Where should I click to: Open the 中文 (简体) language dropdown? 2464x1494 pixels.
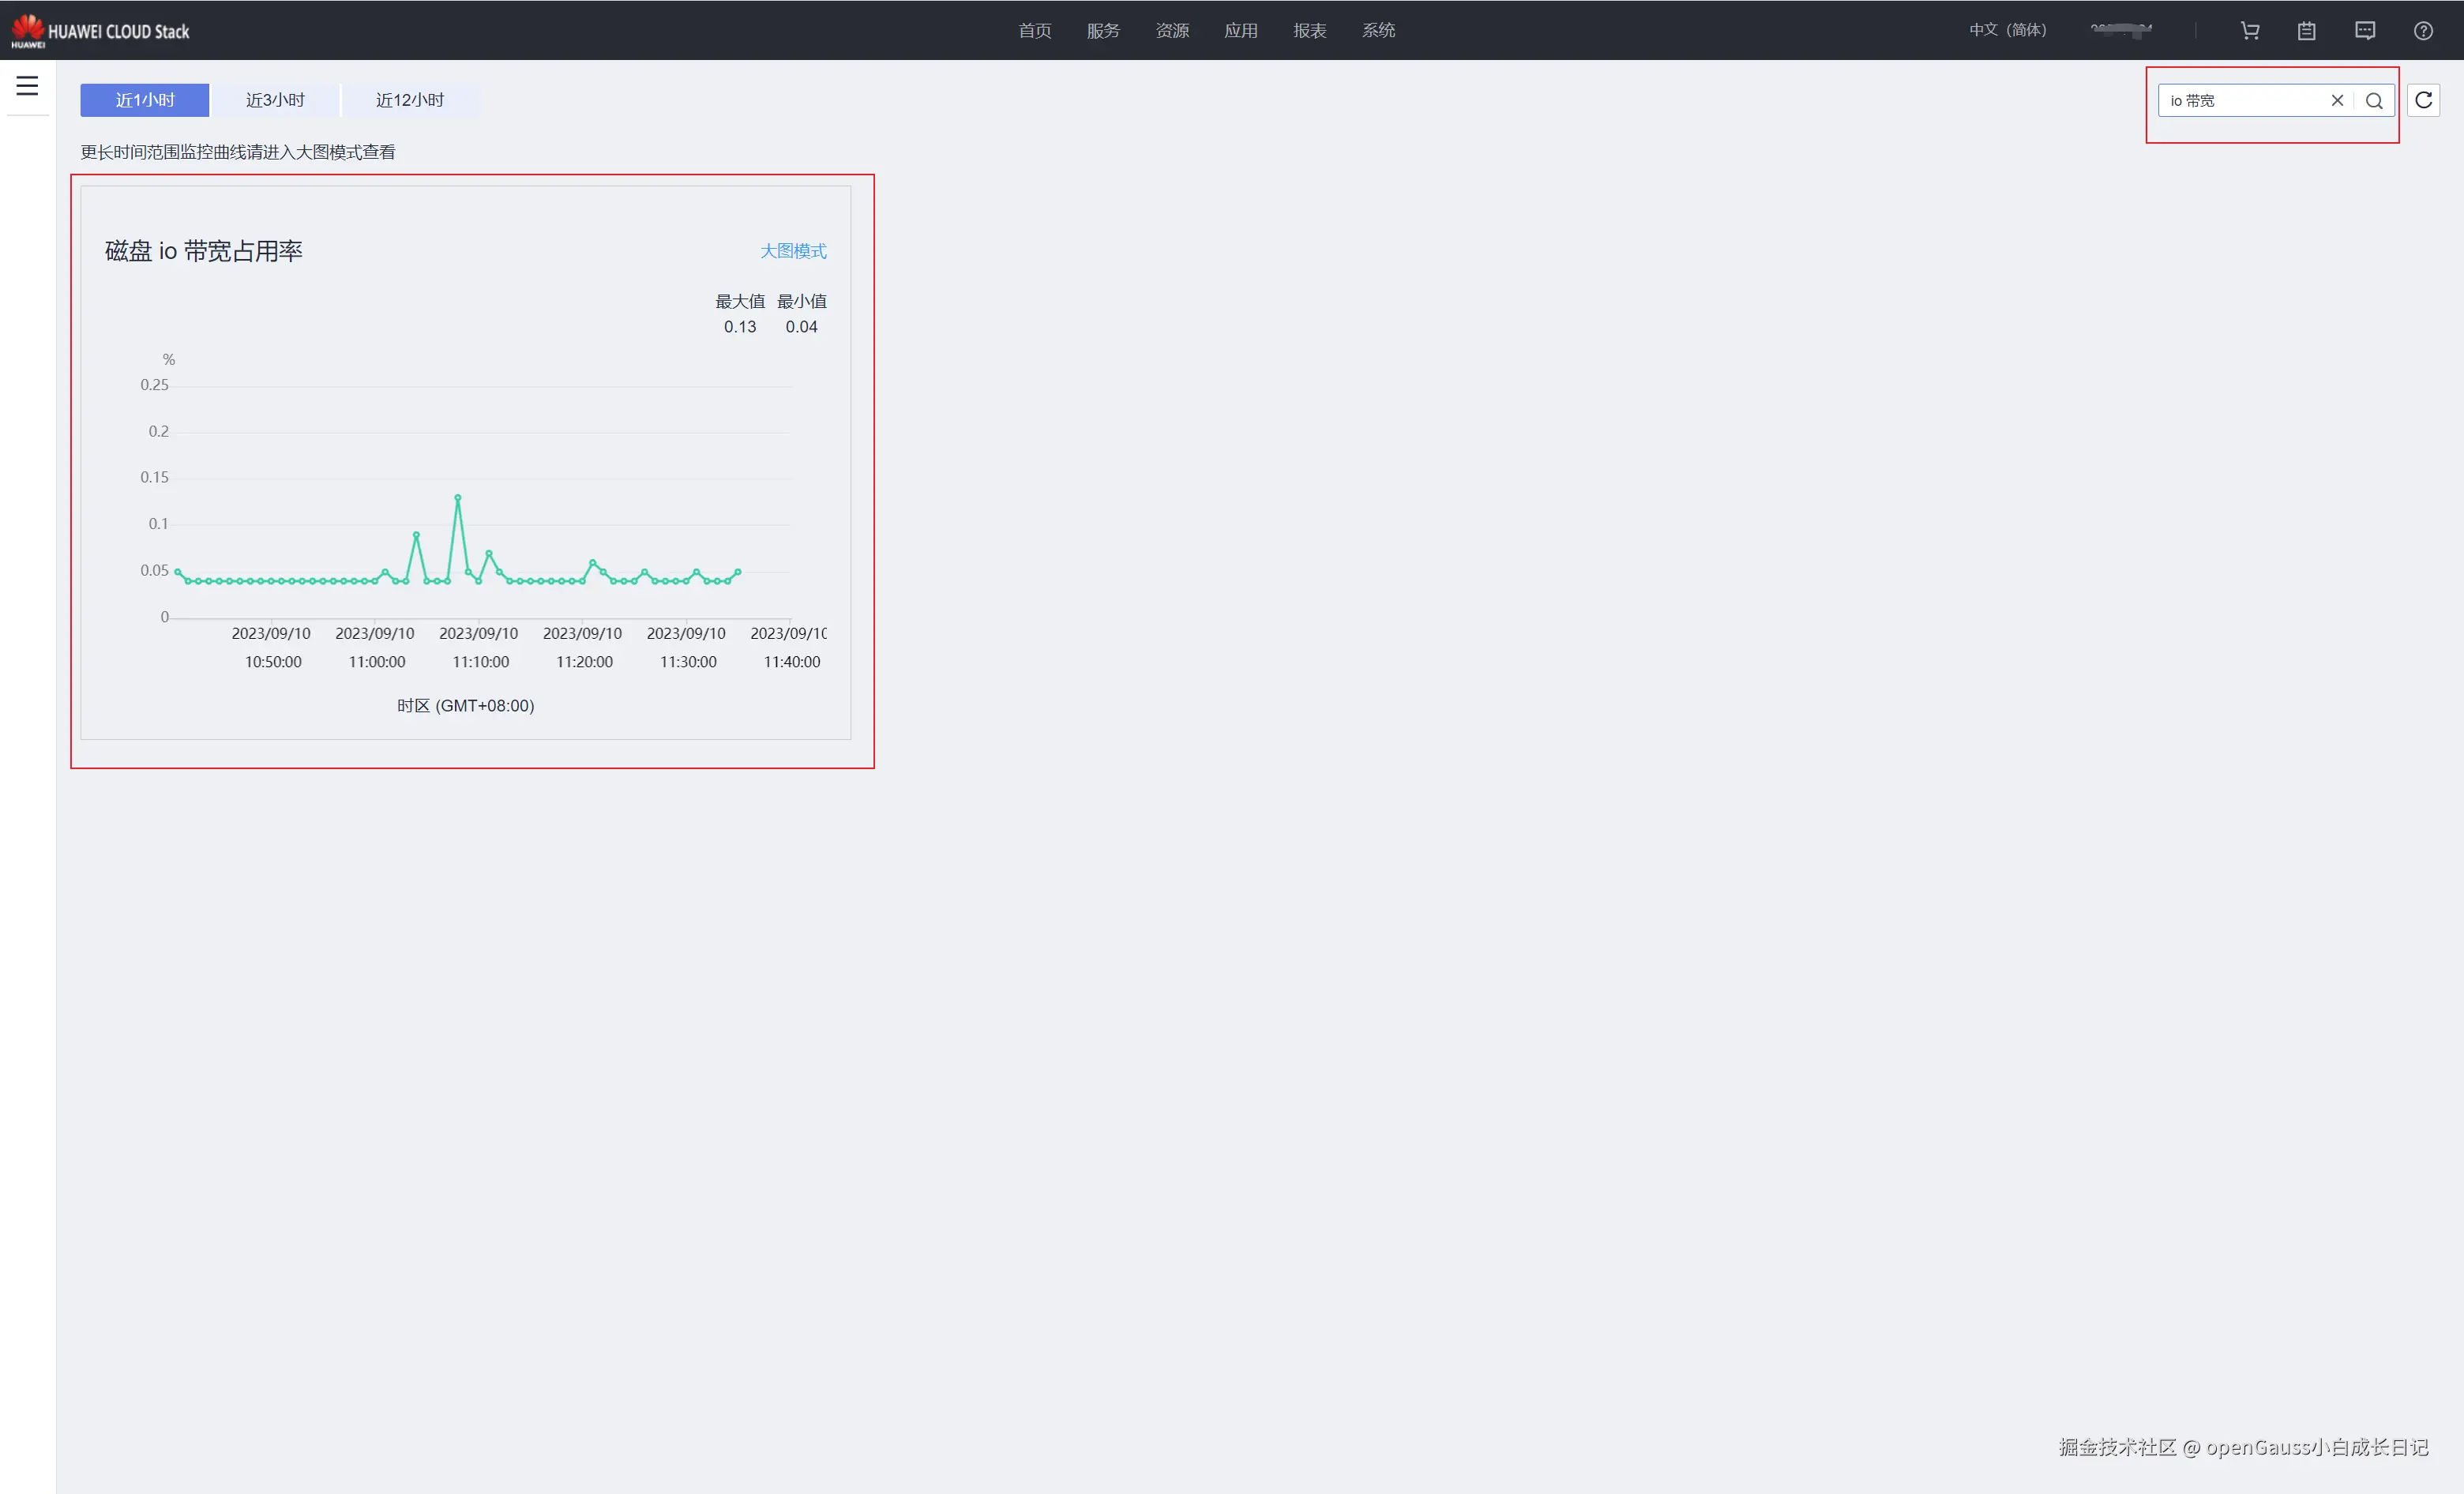[2008, 30]
